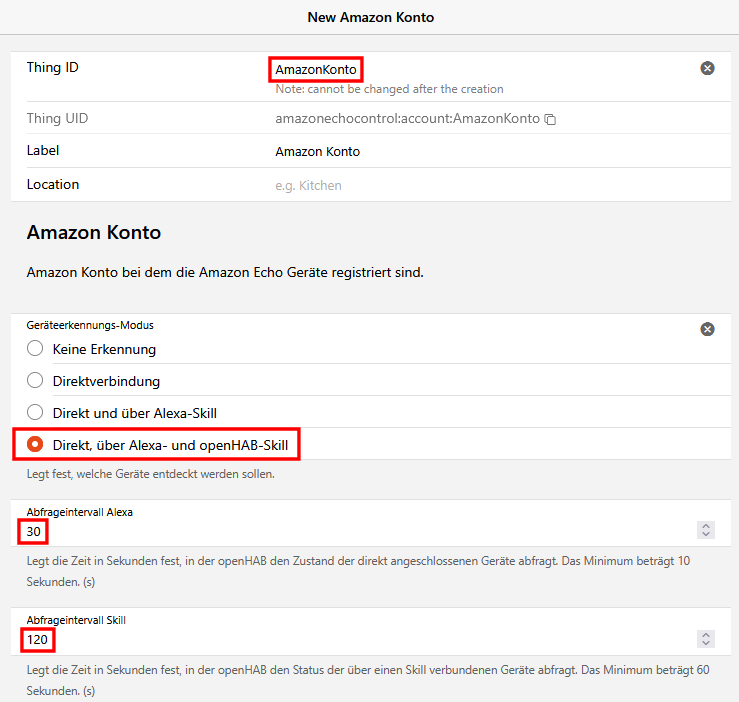The height and width of the screenshot is (702, 739).
Task: Copy the Thing UID to clipboard
Action: [550, 119]
